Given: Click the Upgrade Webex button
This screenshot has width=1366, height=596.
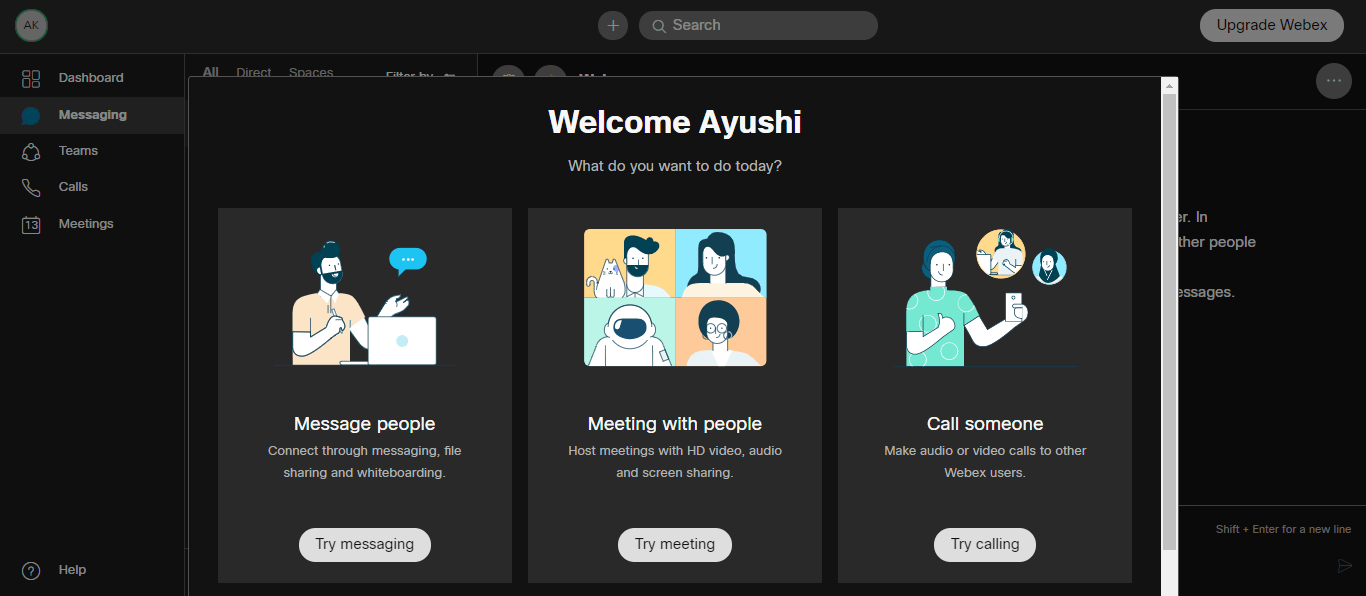Looking at the screenshot, I should (x=1271, y=25).
